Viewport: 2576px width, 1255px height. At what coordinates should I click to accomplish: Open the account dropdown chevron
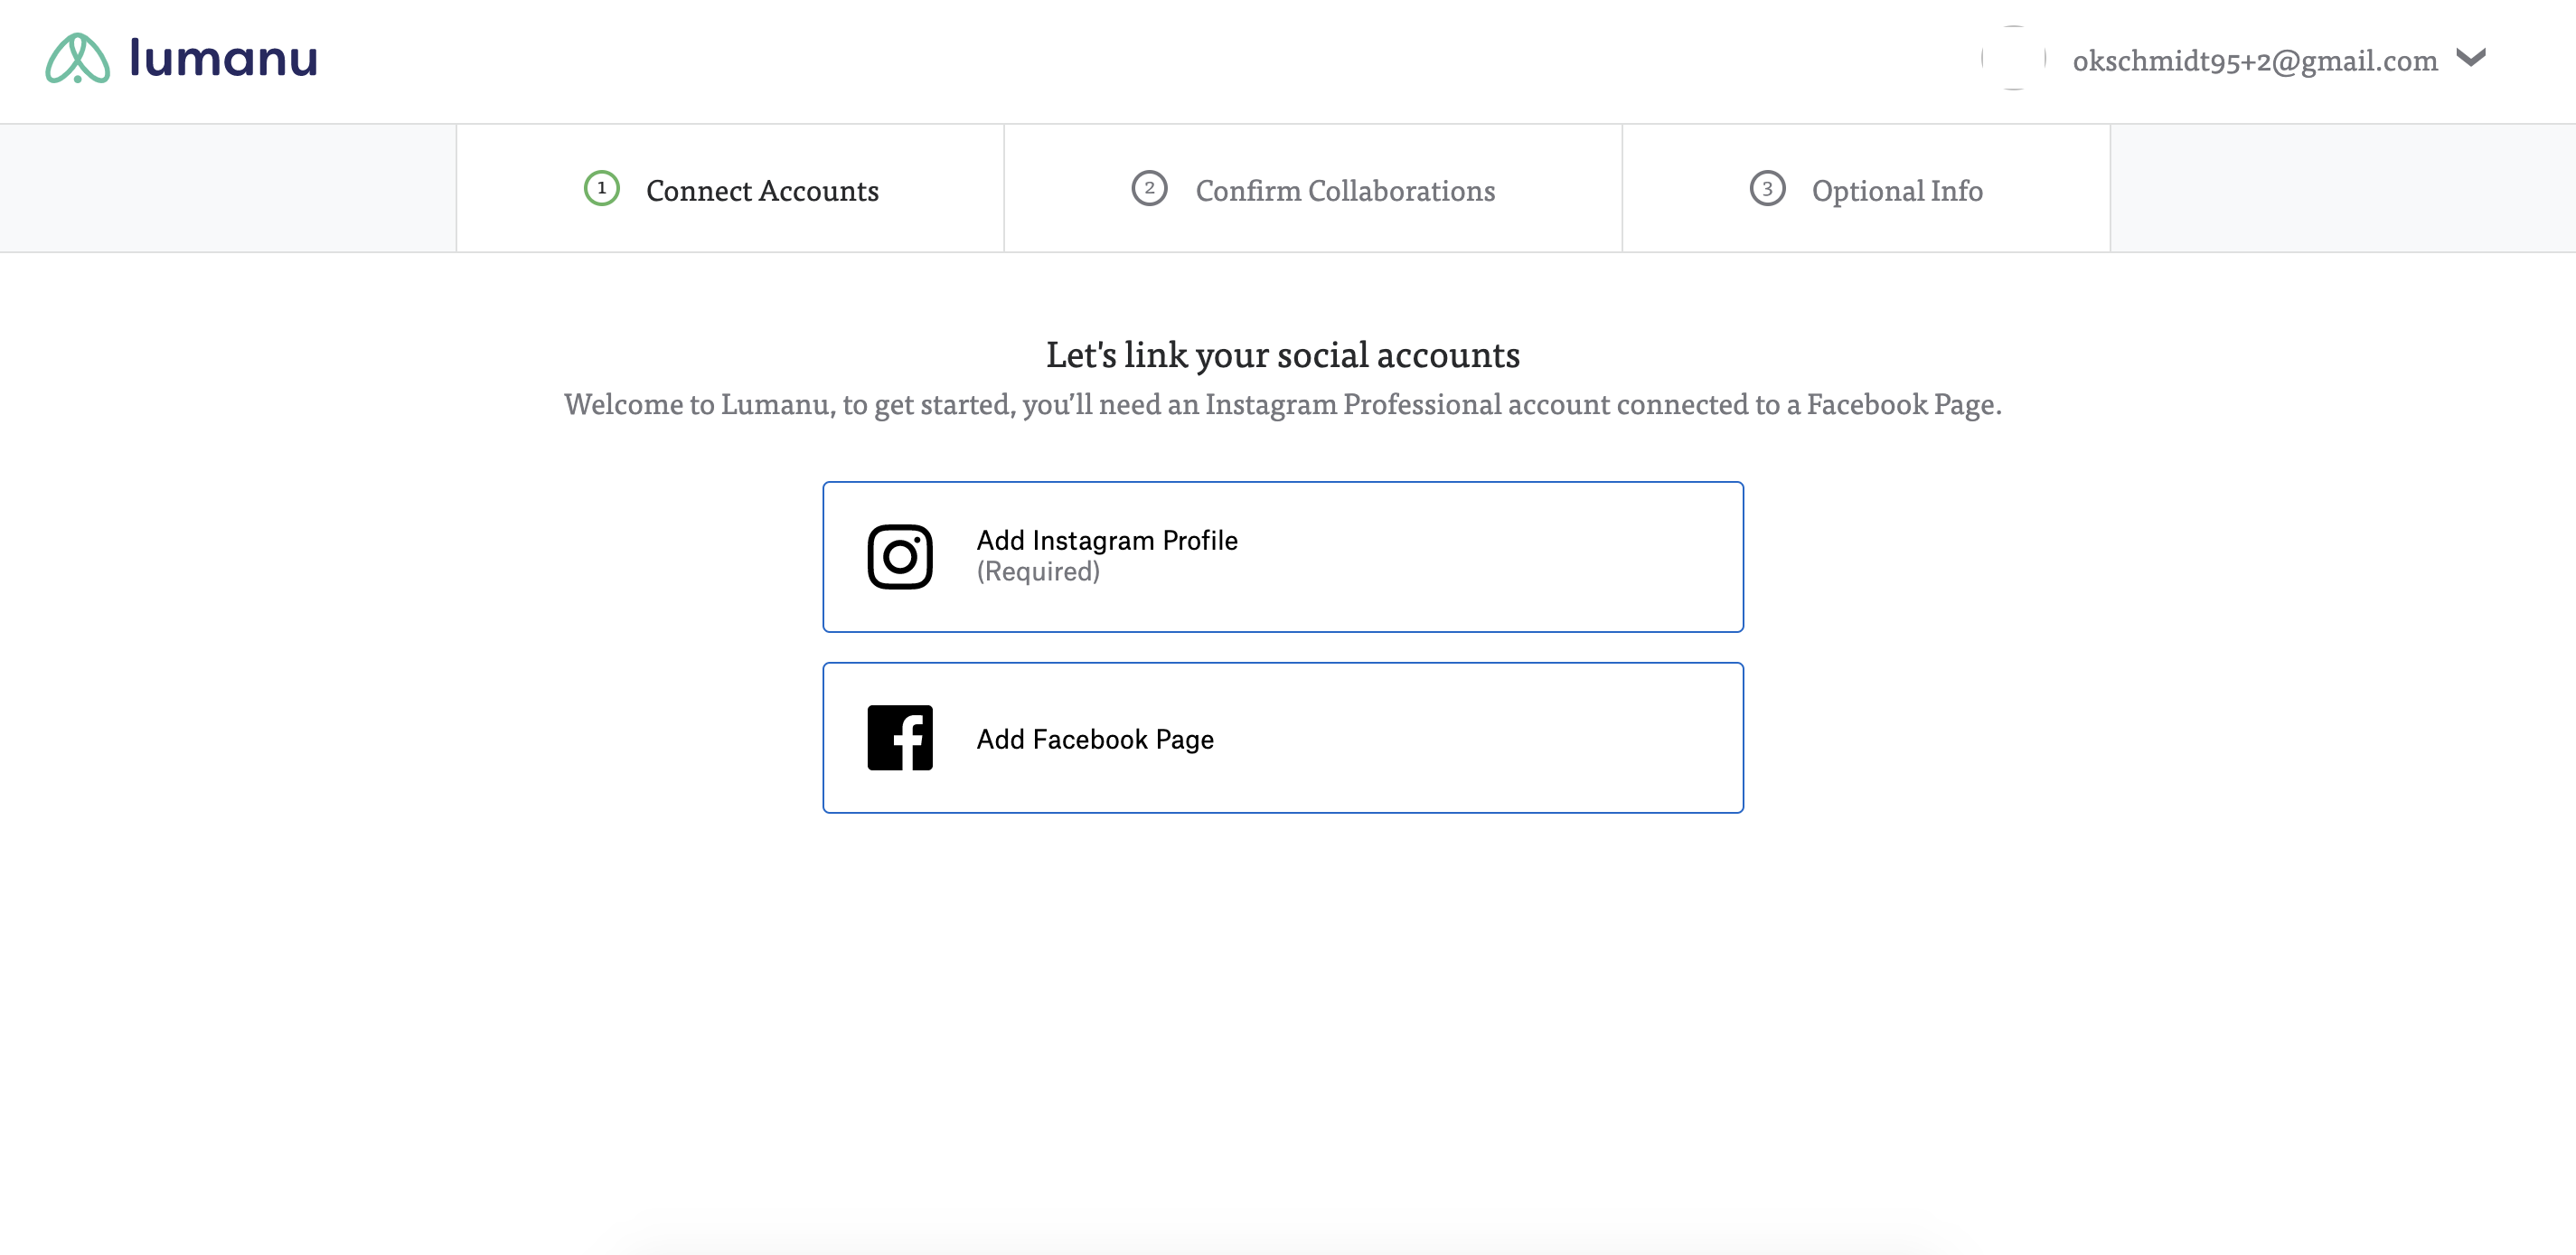[2470, 58]
